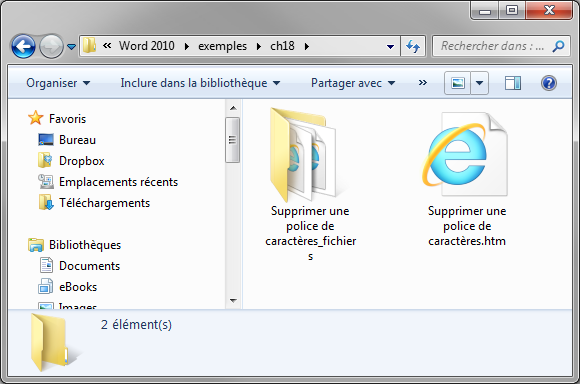Open the eBooks library
Image resolution: width=580 pixels, height=384 pixels.
(x=78, y=287)
